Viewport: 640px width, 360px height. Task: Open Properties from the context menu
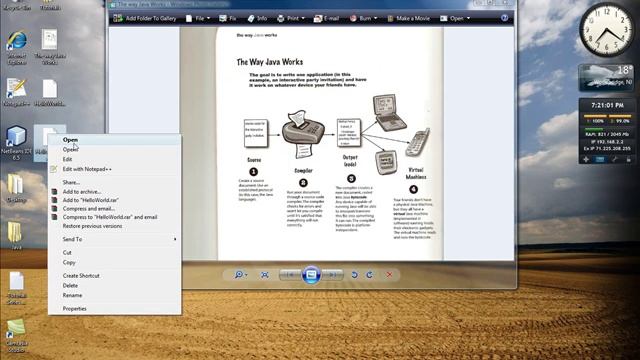click(114, 309)
